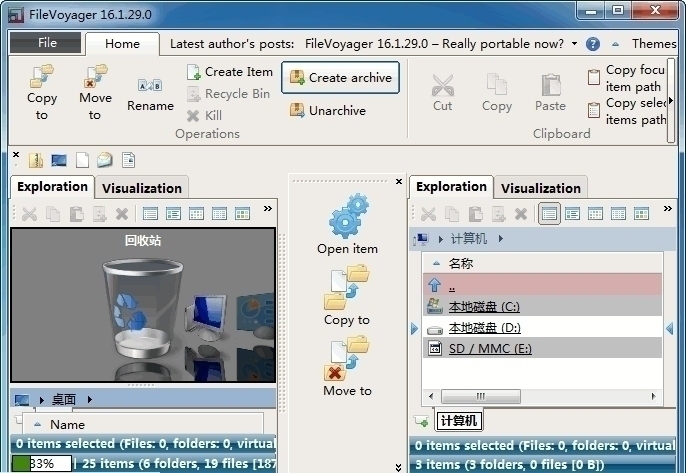Click the 名称 column header
686x473 pixels.
pos(542,263)
